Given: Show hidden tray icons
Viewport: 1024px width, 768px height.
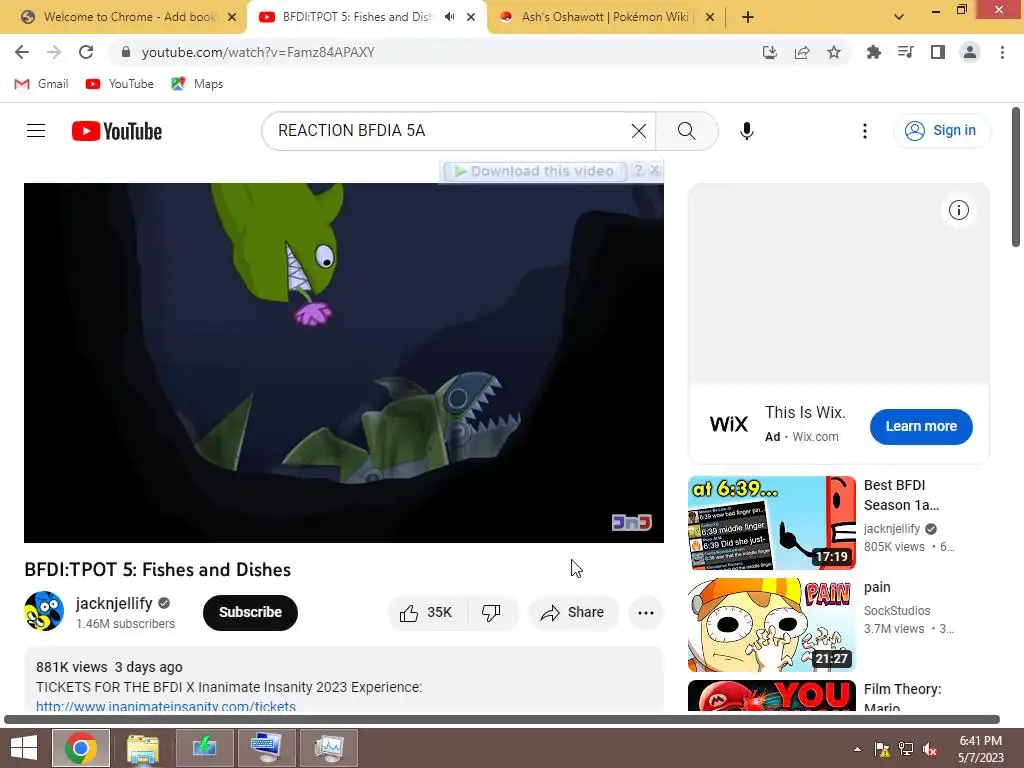Looking at the screenshot, I should pyautogui.click(x=857, y=749).
